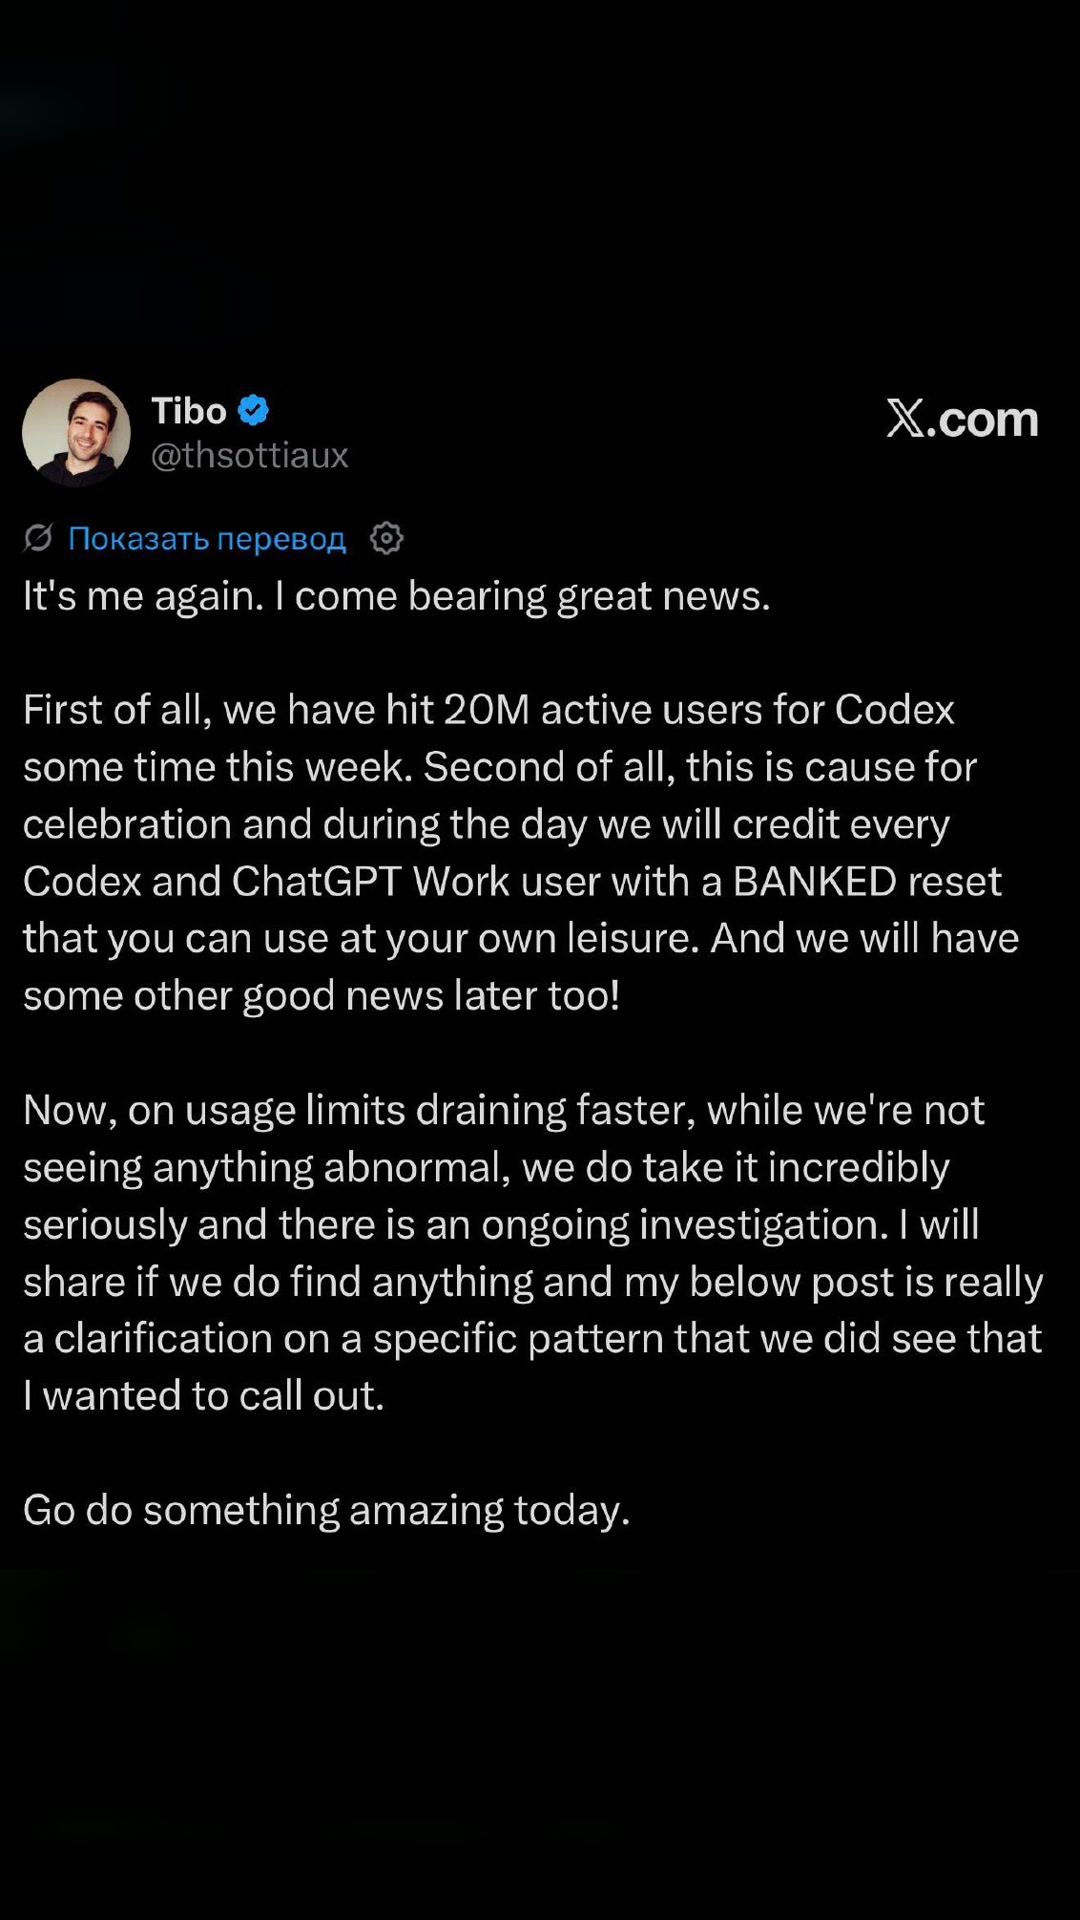
Task: Click the closing line 'Go do something amazing today.'
Action: point(327,1510)
